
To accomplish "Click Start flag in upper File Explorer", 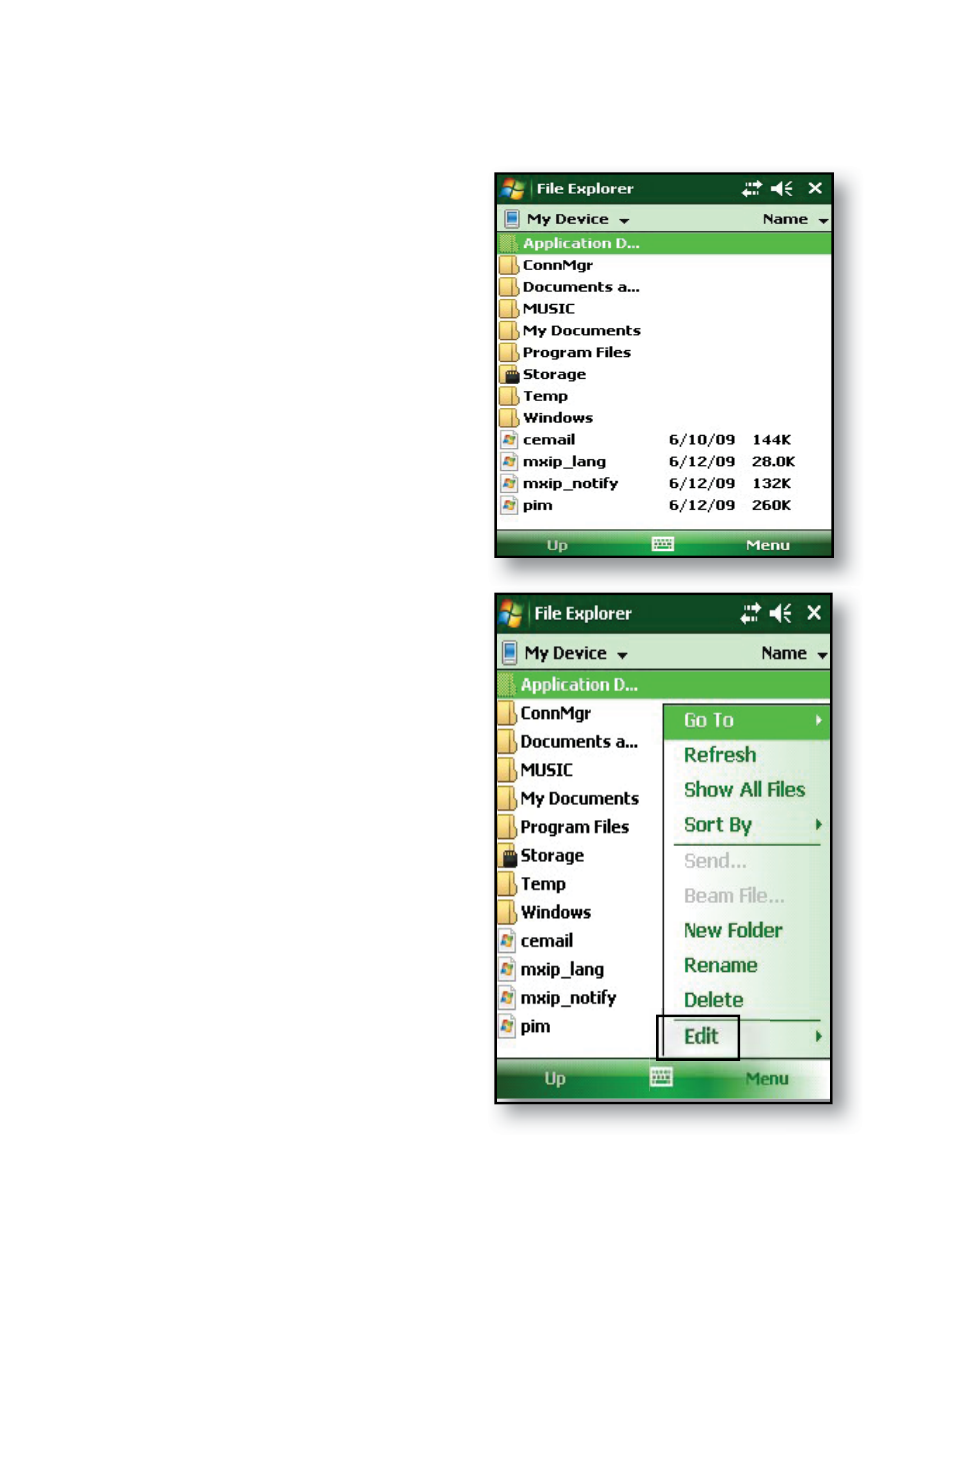I will (513, 188).
